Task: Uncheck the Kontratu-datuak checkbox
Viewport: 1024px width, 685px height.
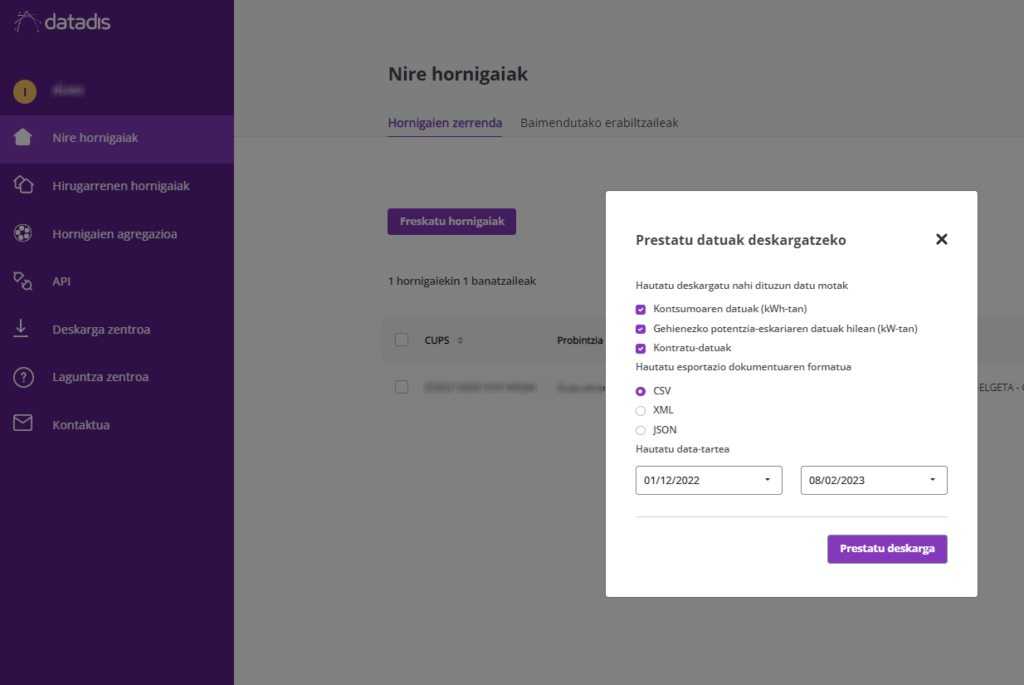Action: (641, 348)
